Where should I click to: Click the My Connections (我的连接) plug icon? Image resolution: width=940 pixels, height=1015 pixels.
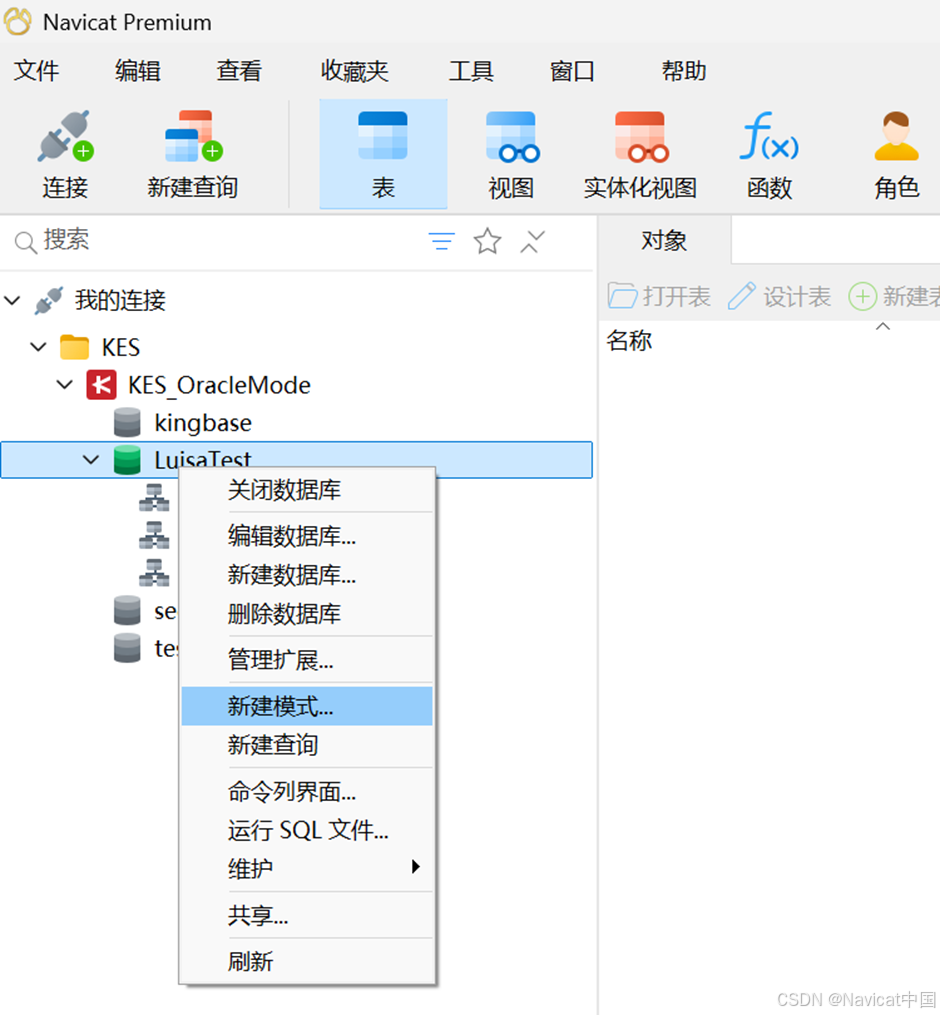click(49, 300)
